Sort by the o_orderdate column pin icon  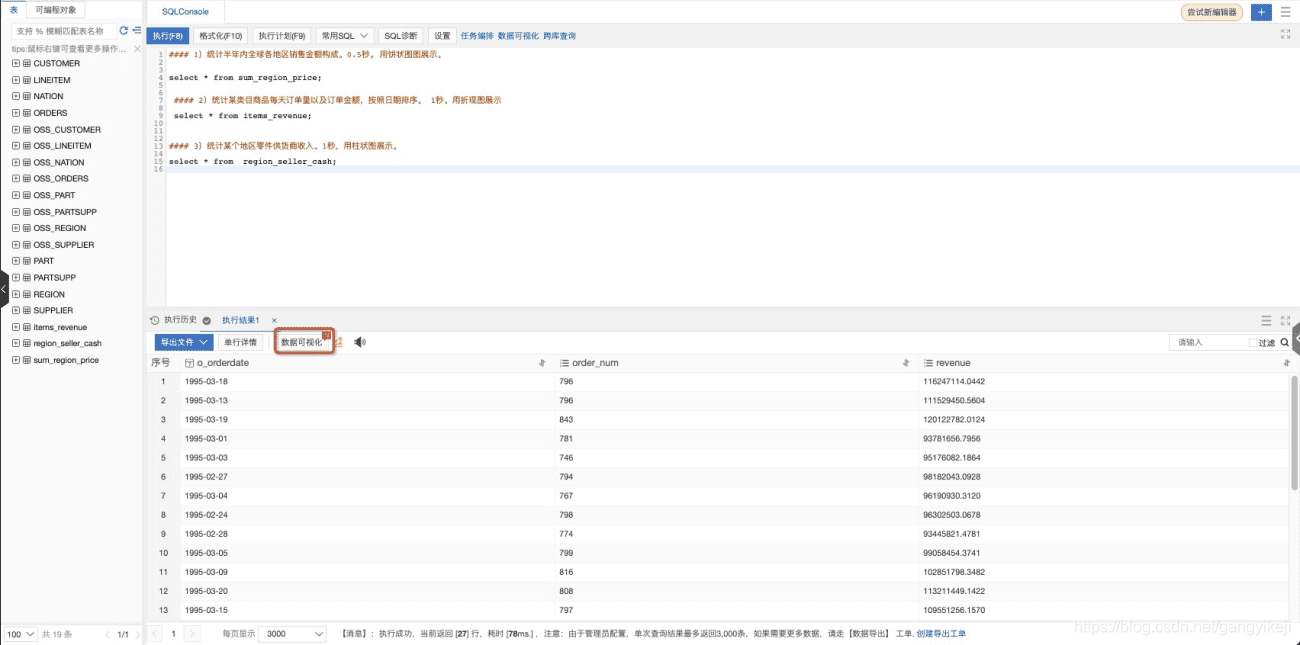pos(542,363)
